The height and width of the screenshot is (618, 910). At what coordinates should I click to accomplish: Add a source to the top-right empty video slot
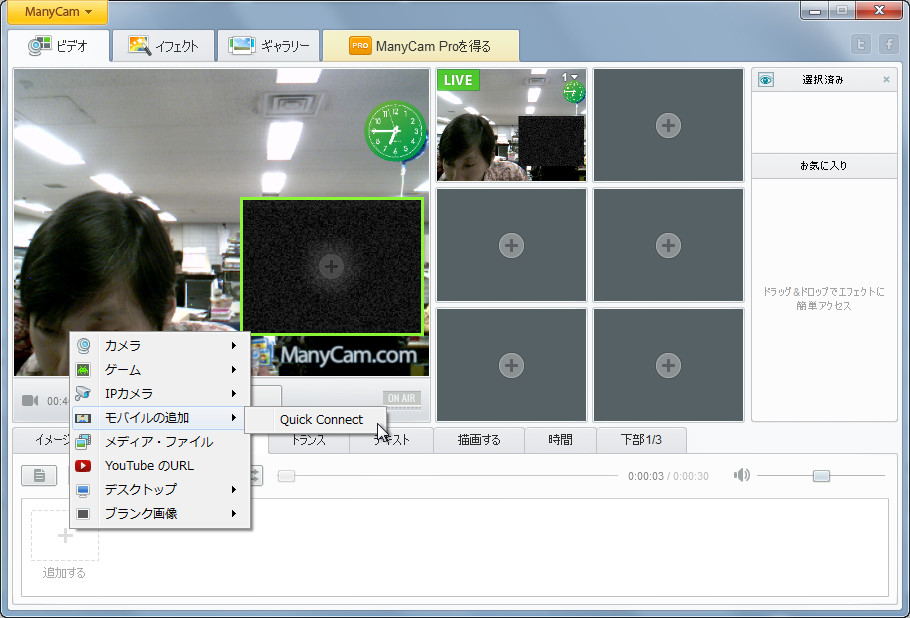point(668,125)
